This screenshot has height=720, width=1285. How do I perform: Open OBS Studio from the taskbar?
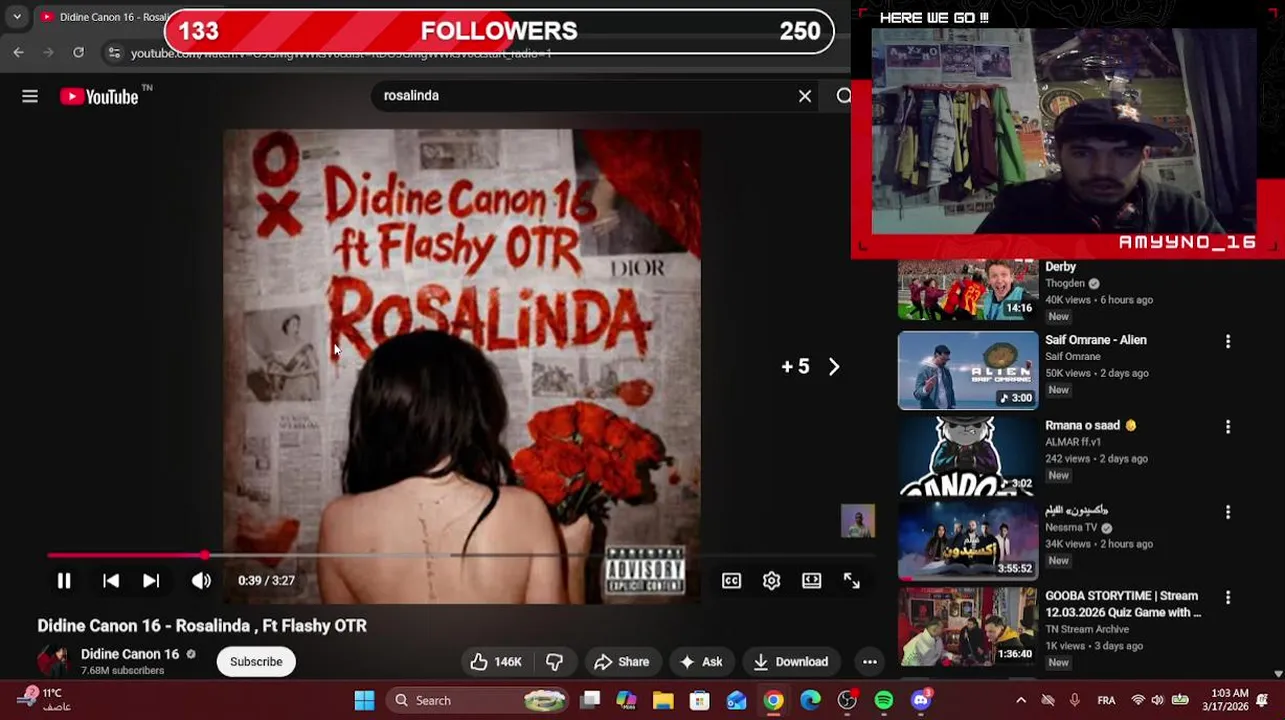847,701
